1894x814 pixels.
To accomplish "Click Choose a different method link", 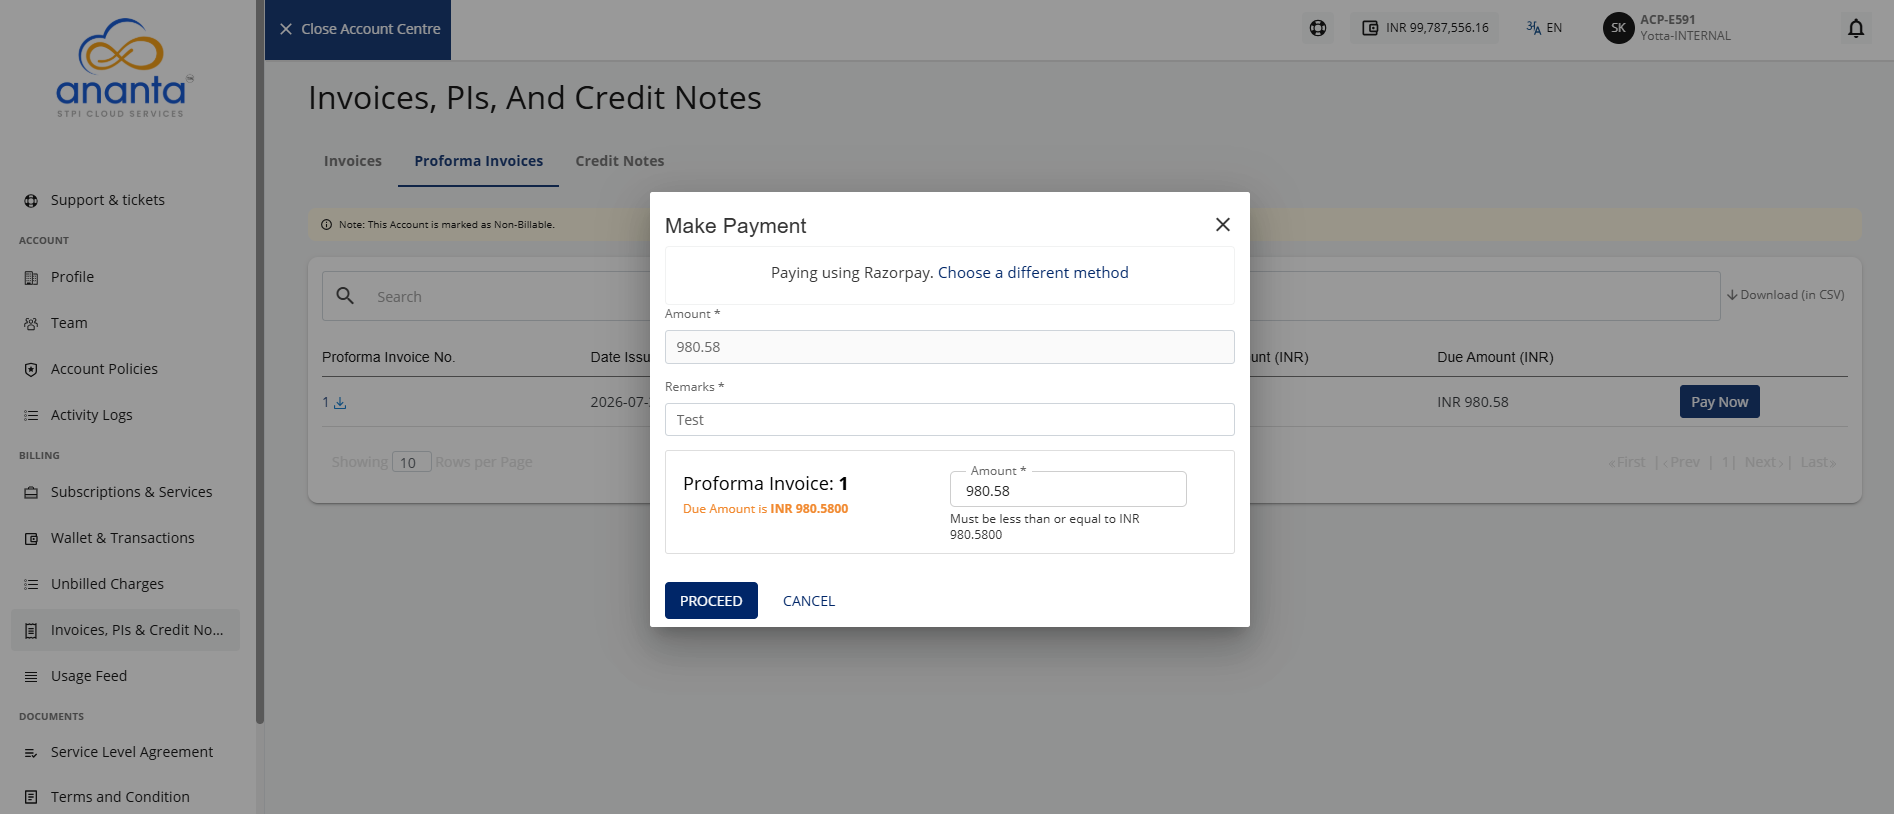I will point(1033,273).
